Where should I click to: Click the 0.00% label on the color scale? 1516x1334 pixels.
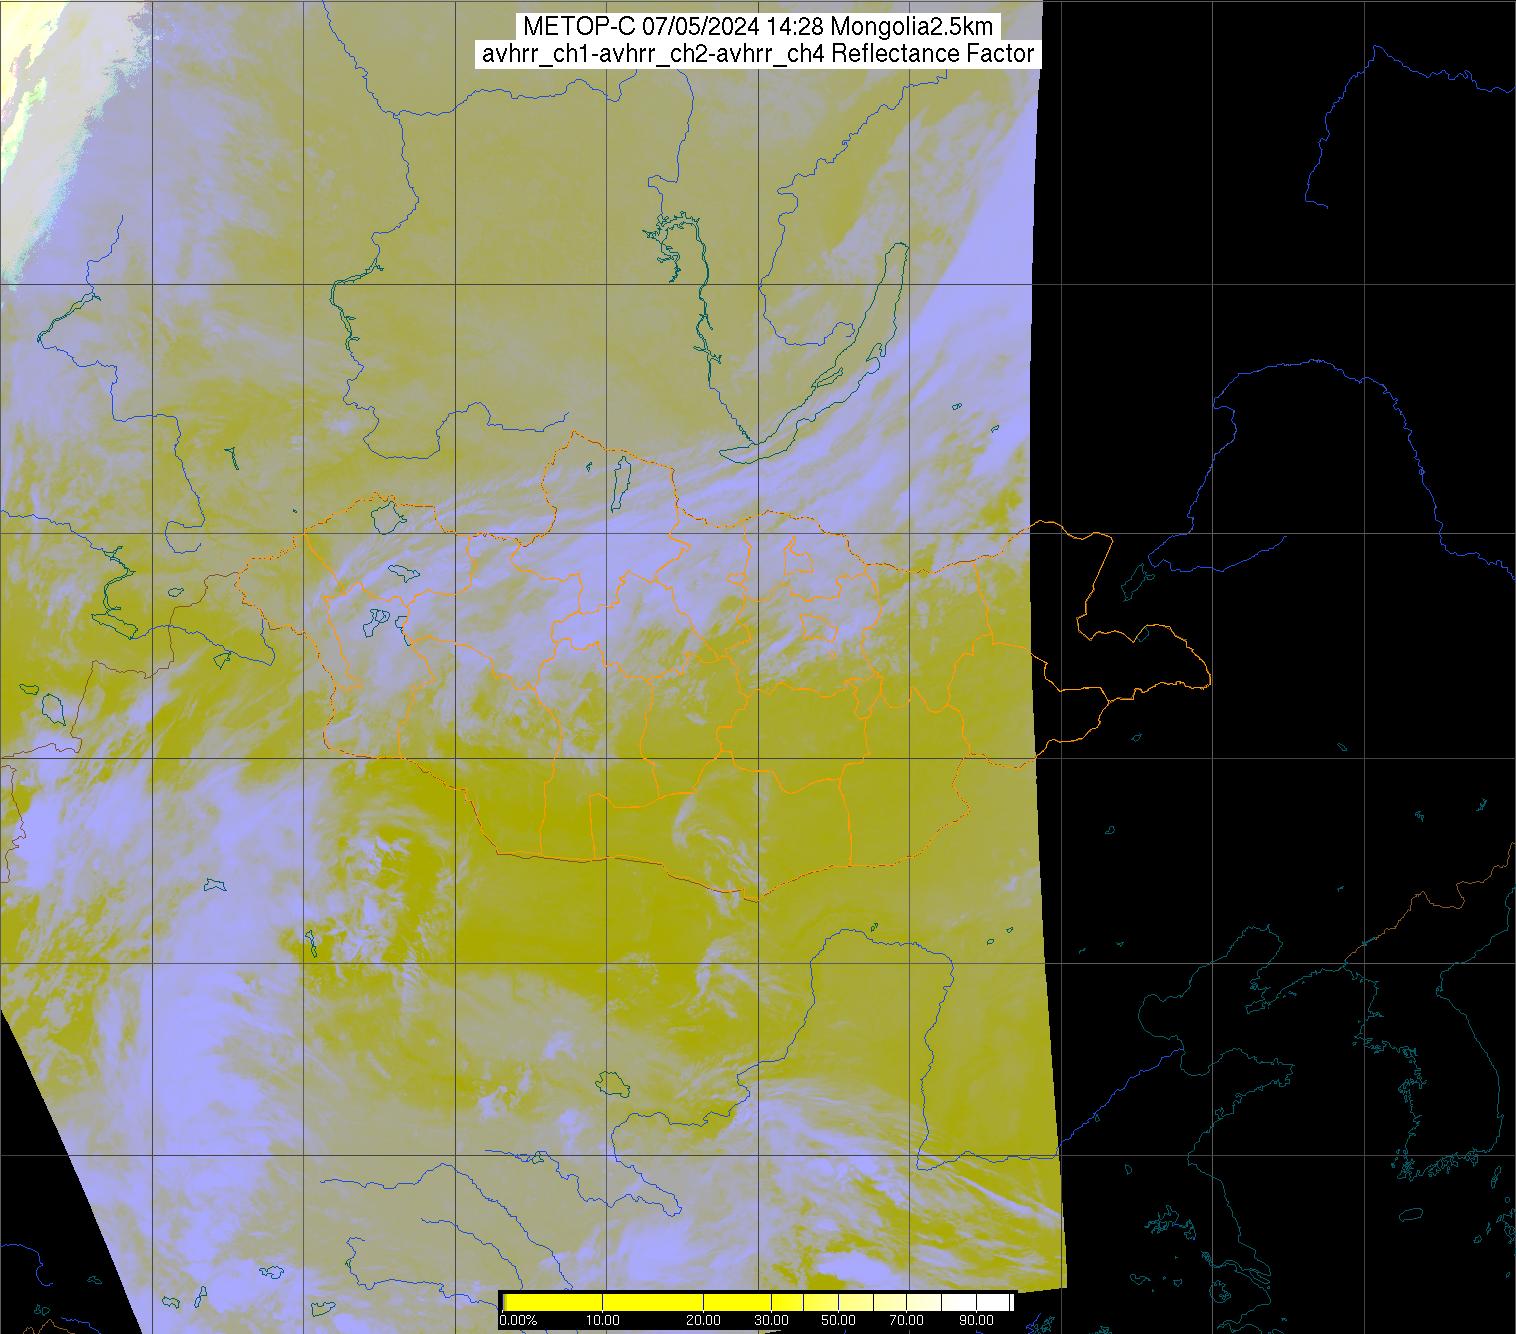pos(518,1321)
